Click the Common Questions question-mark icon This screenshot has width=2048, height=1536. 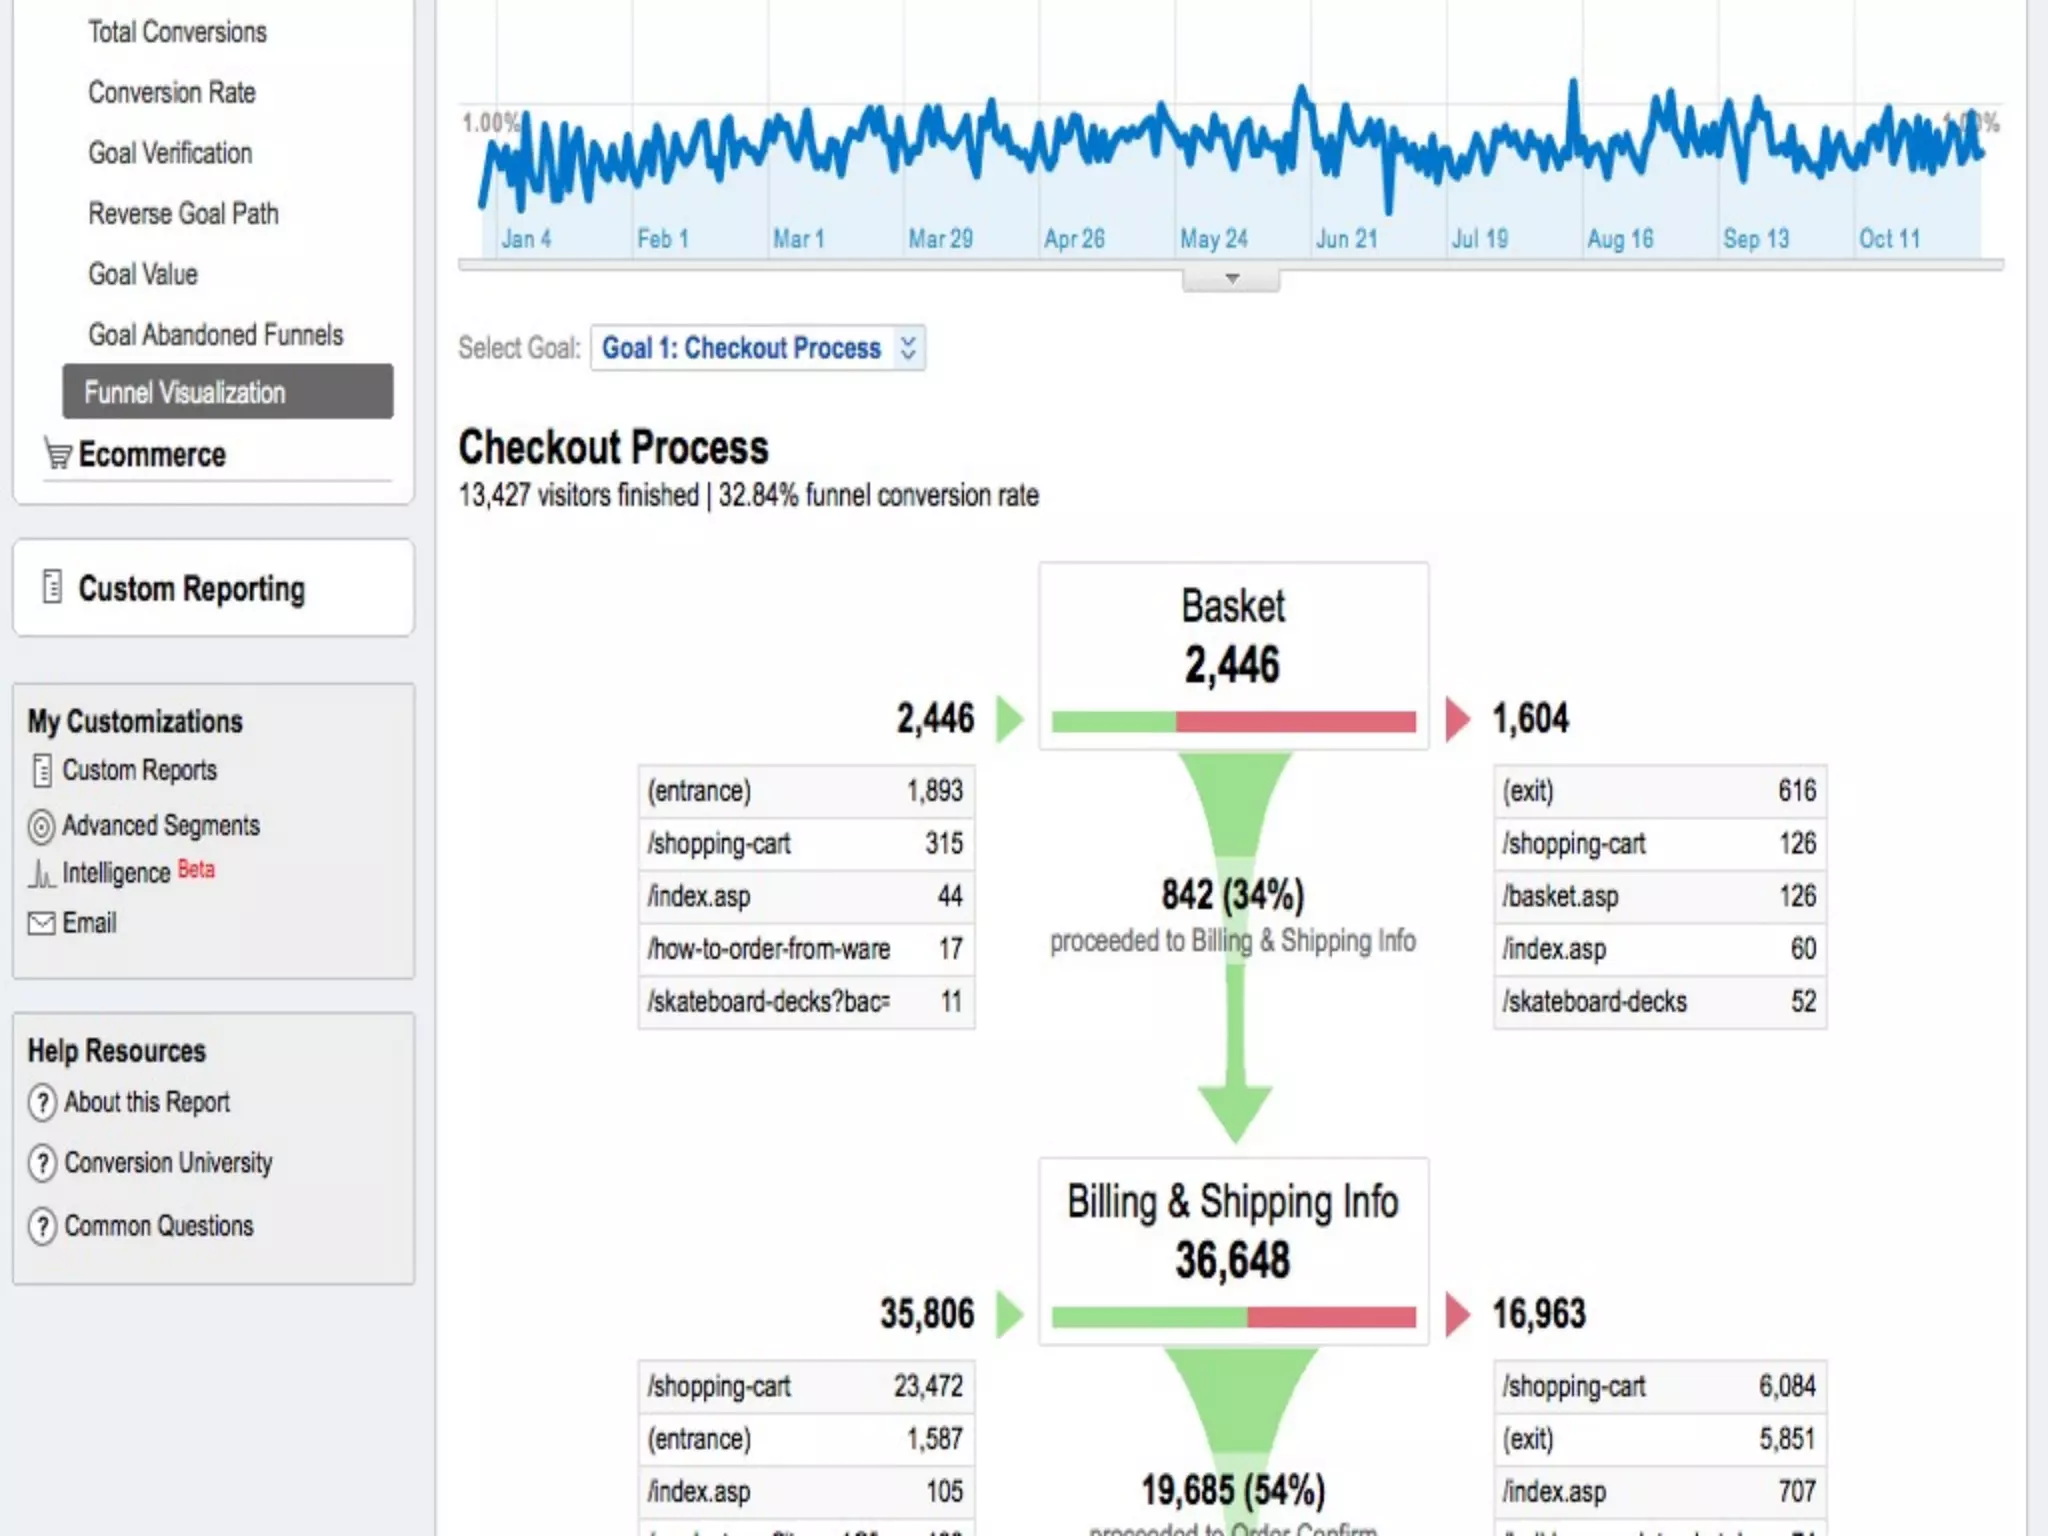[x=42, y=1226]
